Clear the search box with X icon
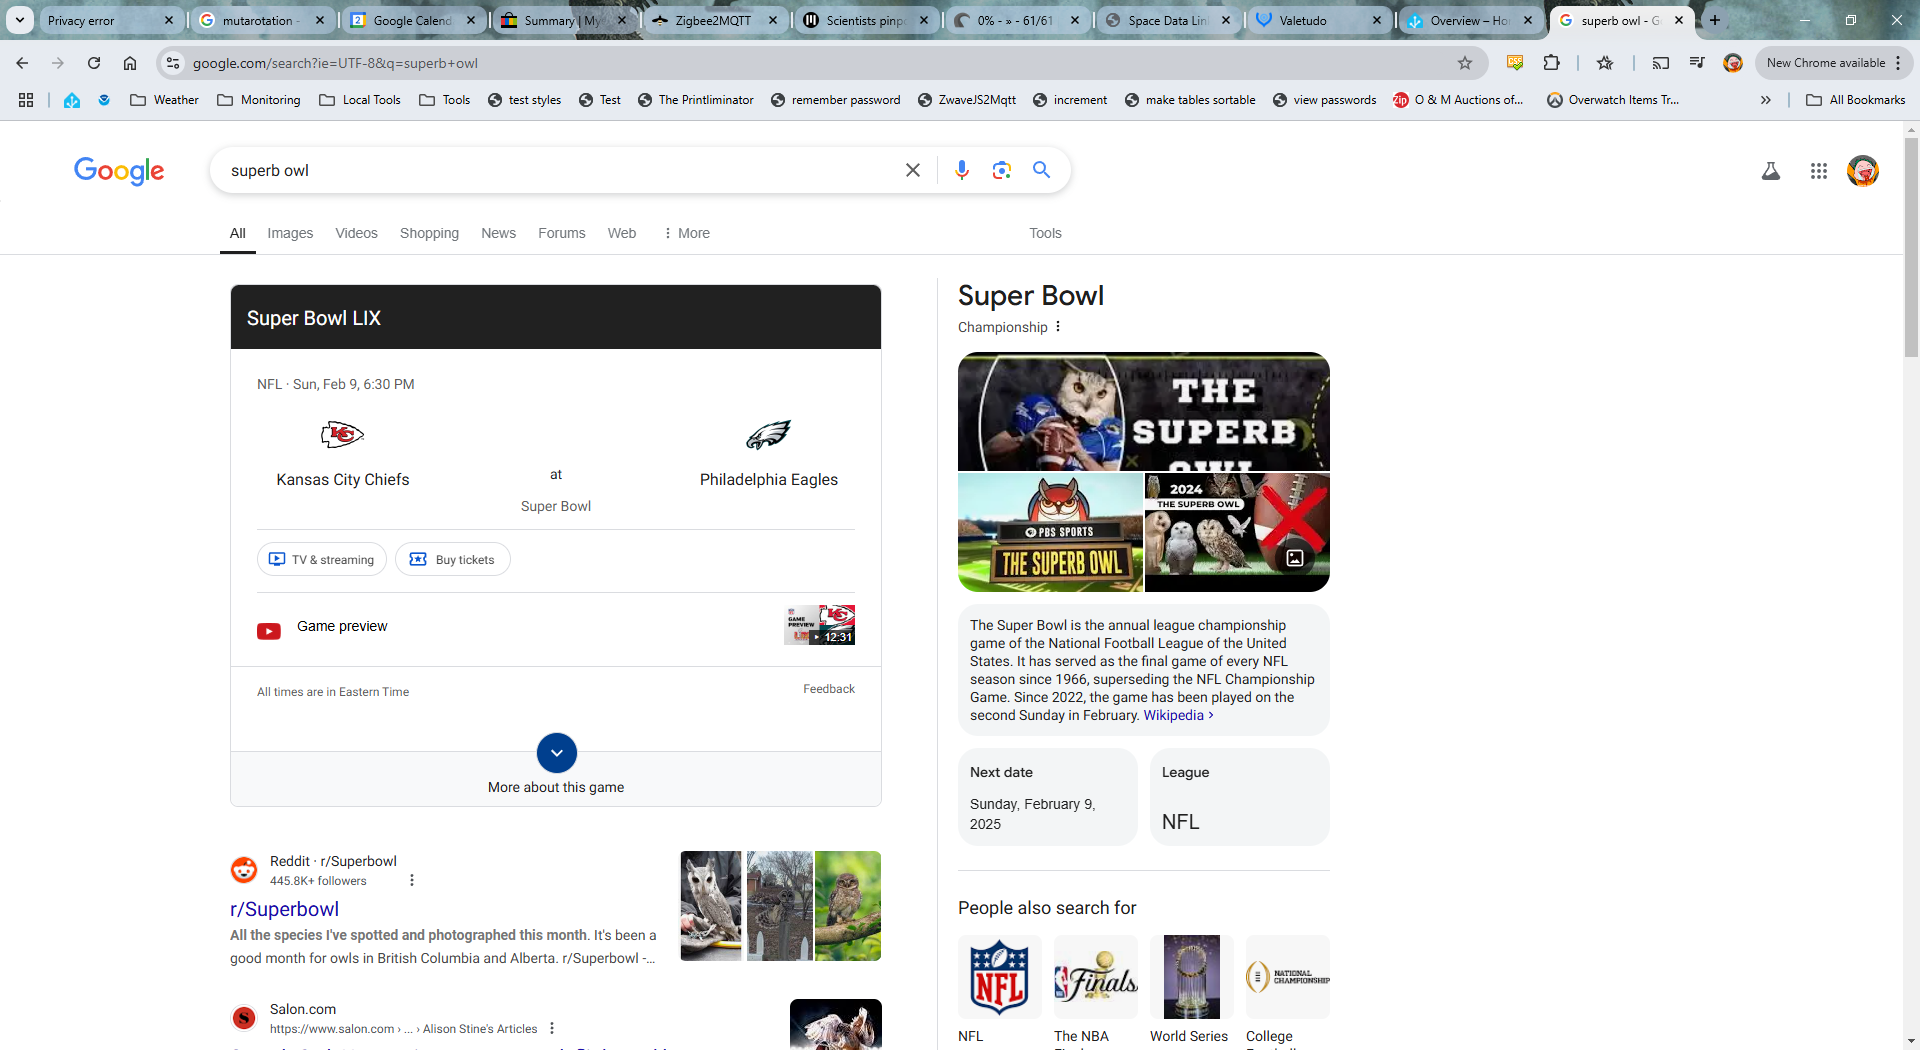This screenshot has height=1050, width=1920. tap(912, 170)
